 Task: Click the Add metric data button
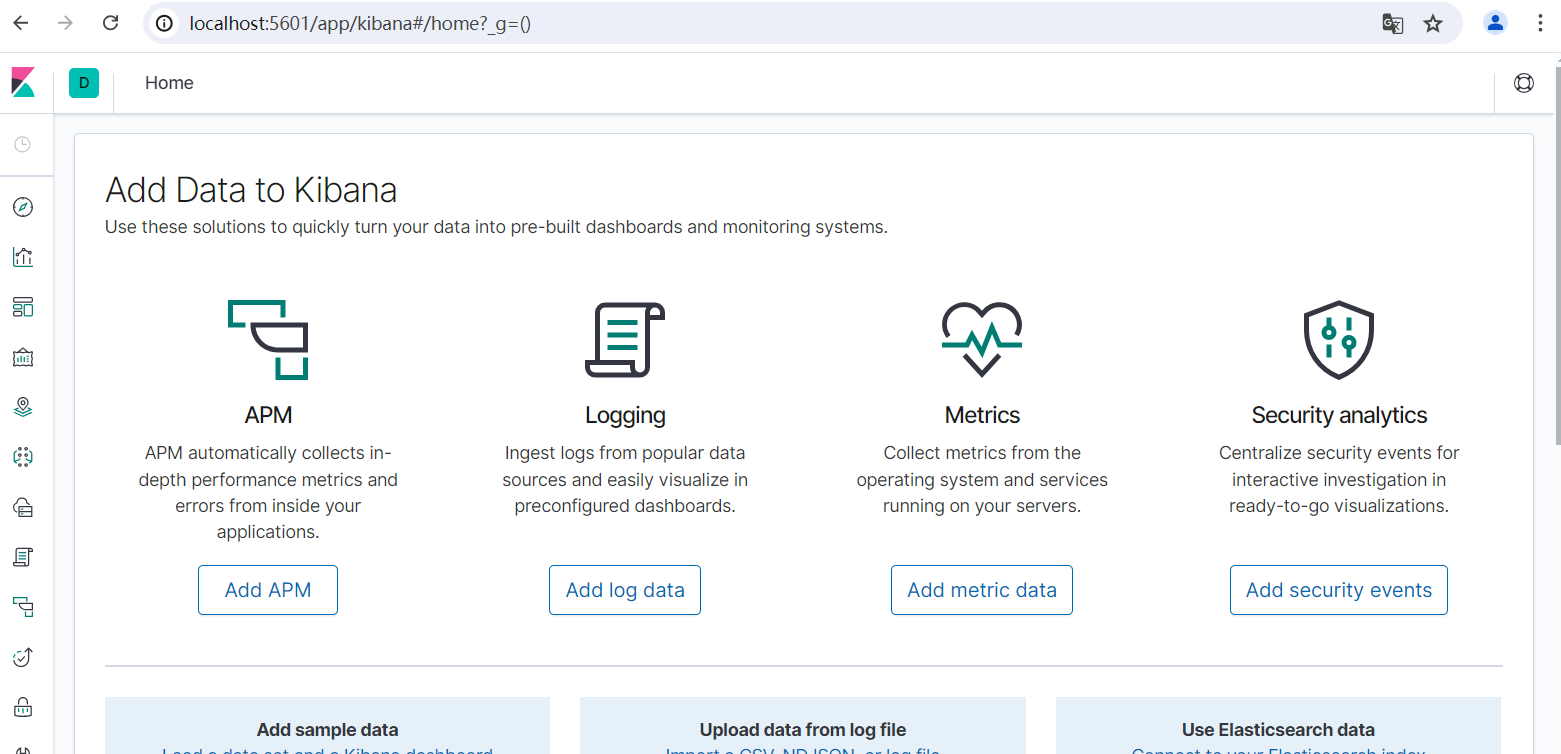pos(982,590)
